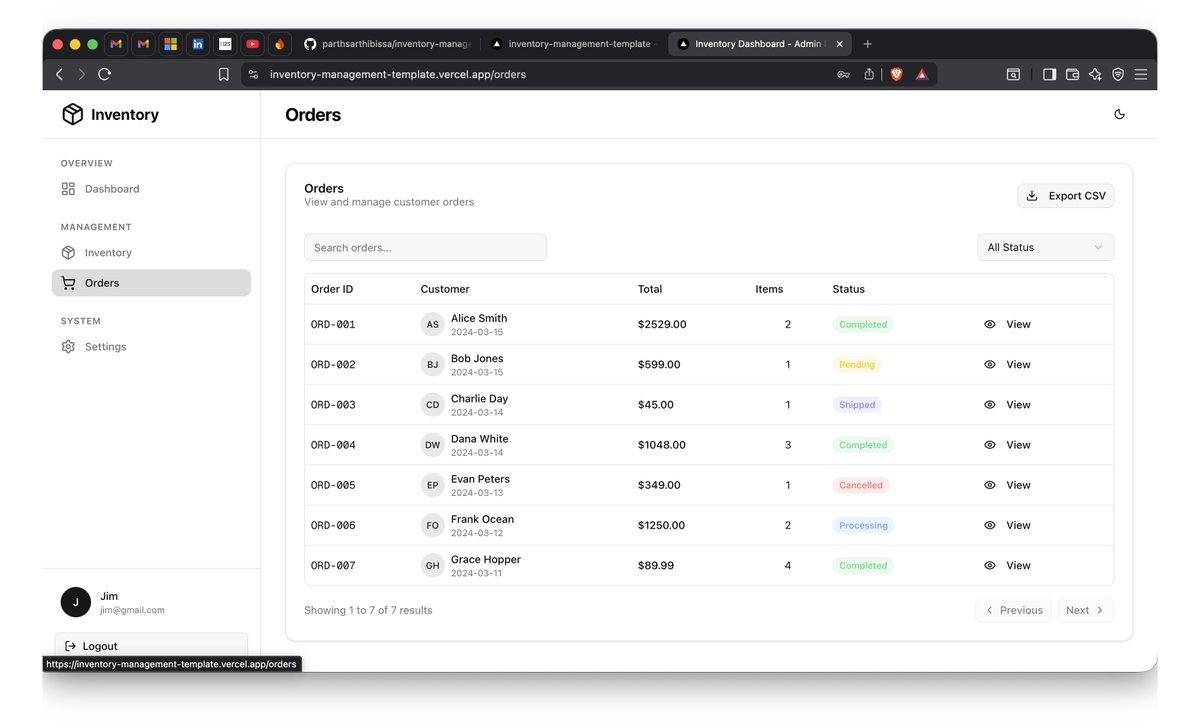Click the Customer column header
Screen dimensions: 1200x728
click(445, 289)
